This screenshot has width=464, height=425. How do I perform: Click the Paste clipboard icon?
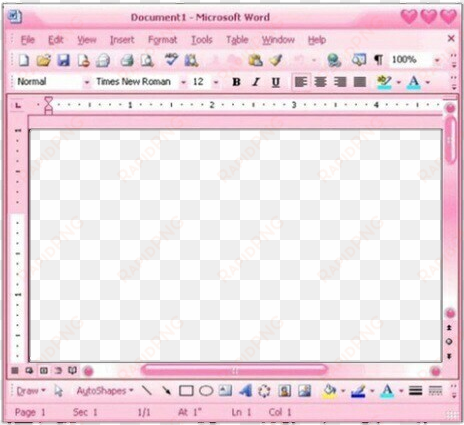(256, 60)
